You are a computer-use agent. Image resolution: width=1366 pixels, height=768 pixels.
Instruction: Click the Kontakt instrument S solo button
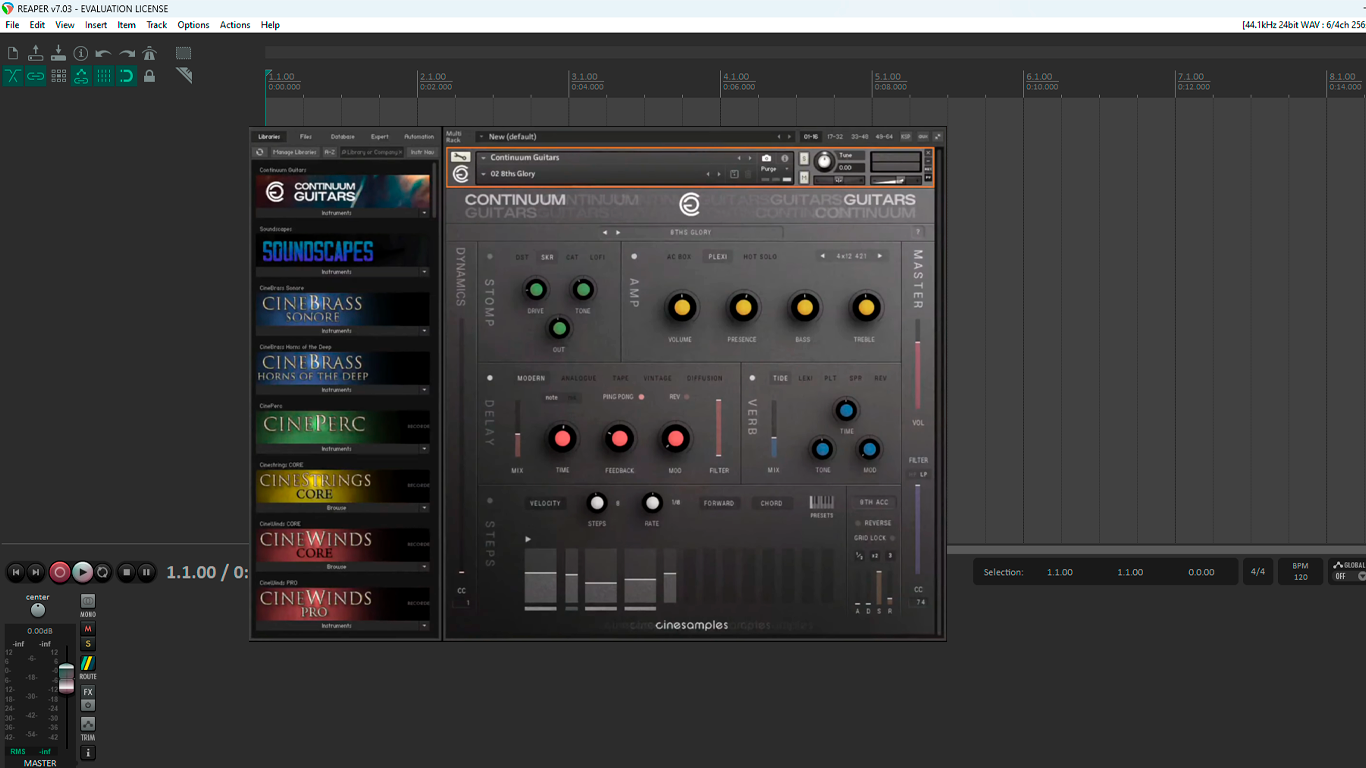[804, 158]
